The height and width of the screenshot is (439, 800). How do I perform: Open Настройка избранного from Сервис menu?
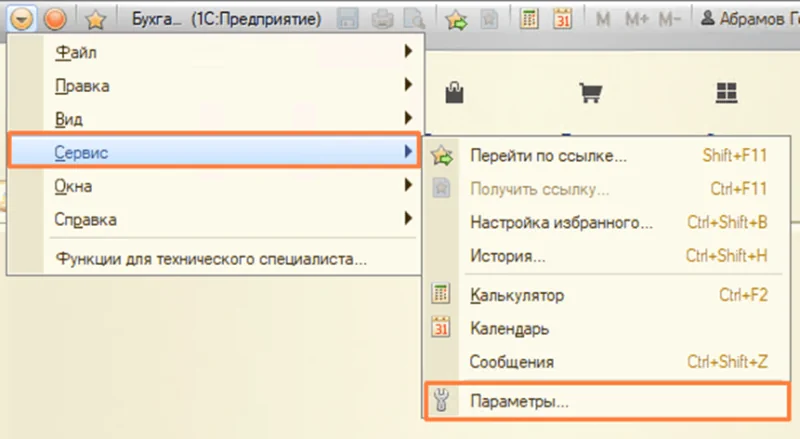click(x=561, y=222)
